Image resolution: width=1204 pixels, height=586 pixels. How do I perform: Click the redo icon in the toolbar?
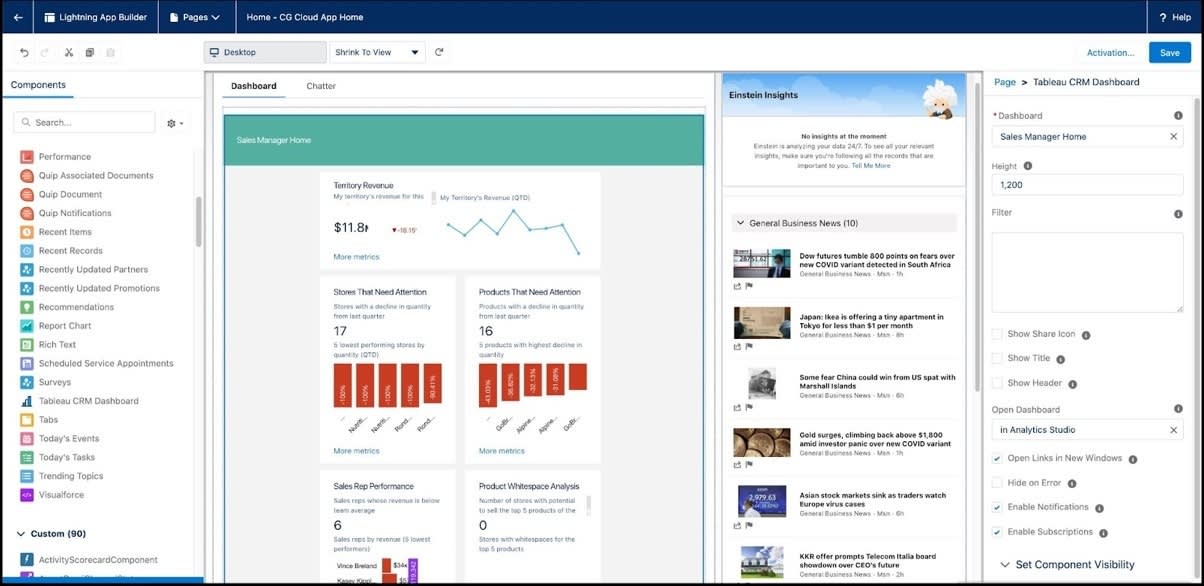45,52
